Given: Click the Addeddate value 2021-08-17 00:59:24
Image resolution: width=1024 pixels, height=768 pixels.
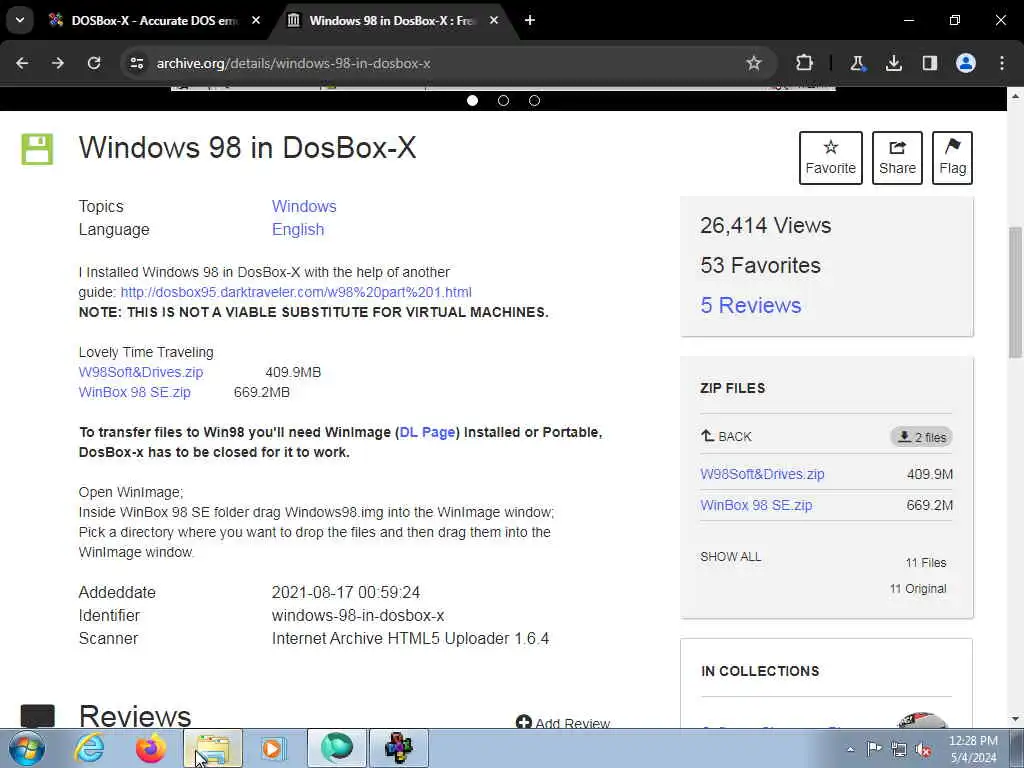Looking at the screenshot, I should pyautogui.click(x=346, y=593).
